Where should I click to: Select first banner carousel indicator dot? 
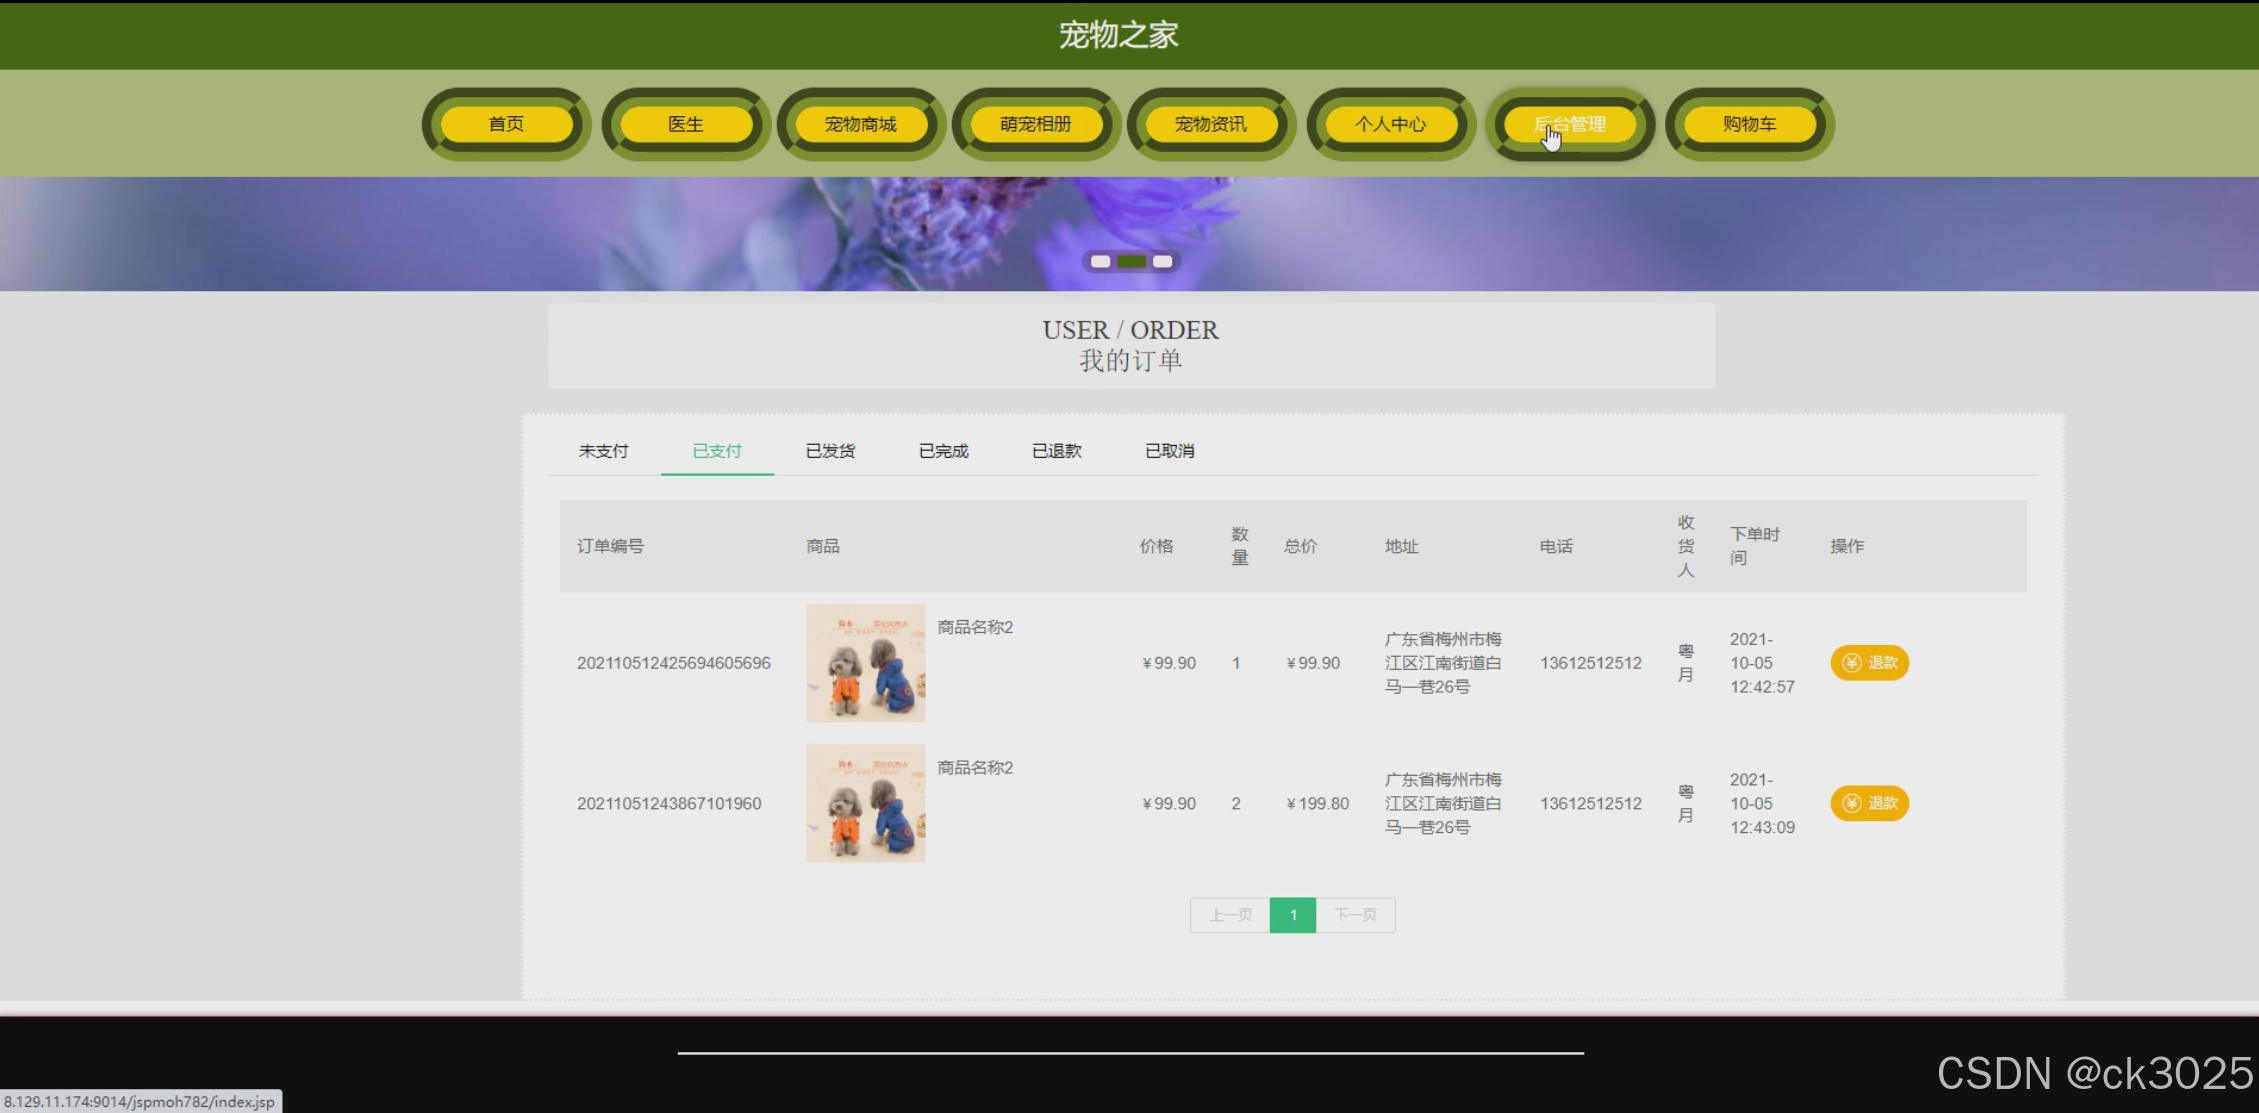[1100, 261]
